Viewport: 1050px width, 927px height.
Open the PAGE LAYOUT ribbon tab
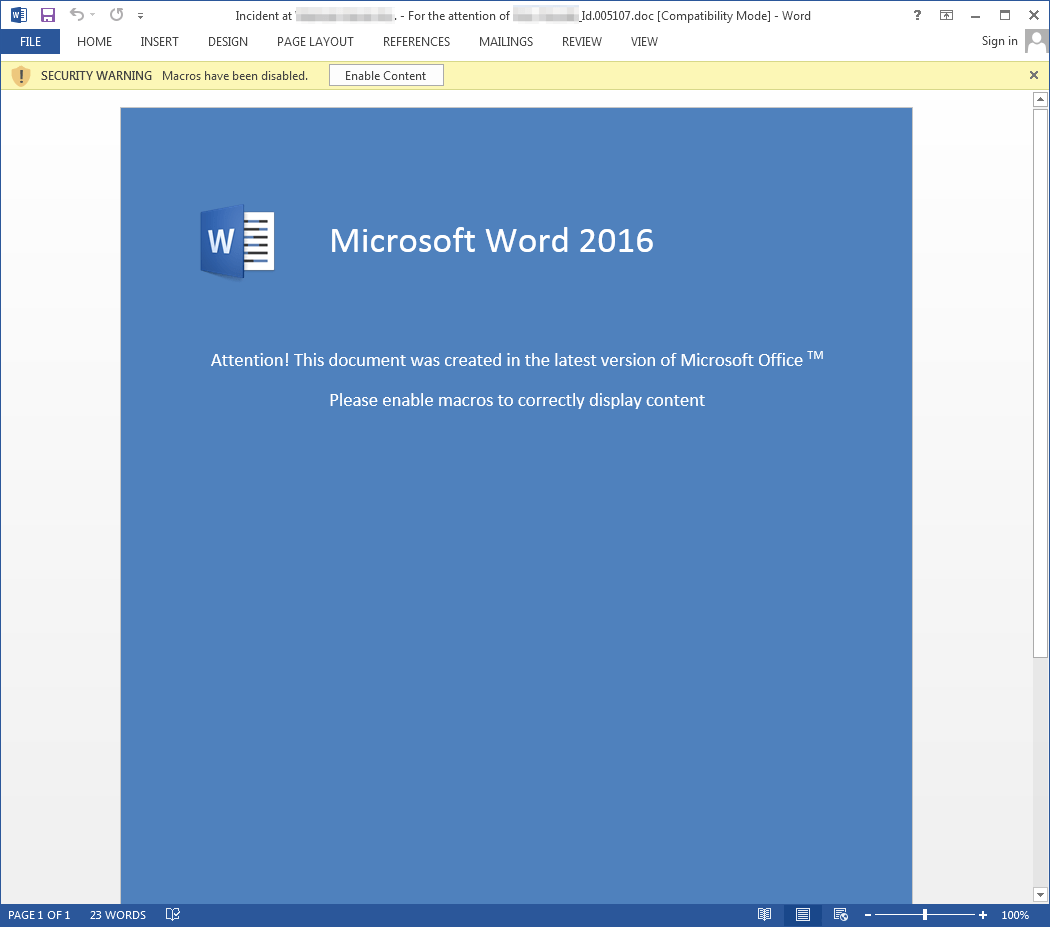tap(315, 42)
